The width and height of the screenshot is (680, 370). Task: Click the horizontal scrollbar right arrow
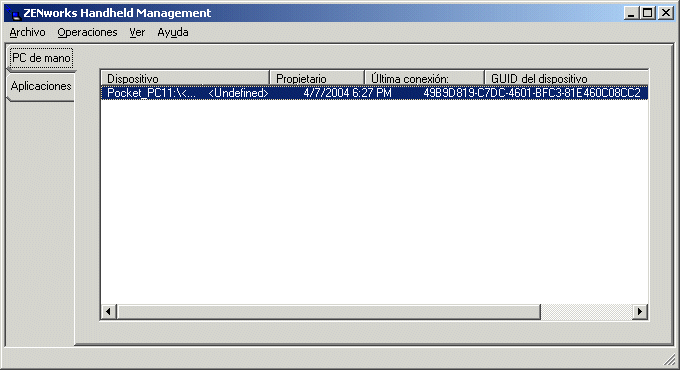pyautogui.click(x=640, y=311)
